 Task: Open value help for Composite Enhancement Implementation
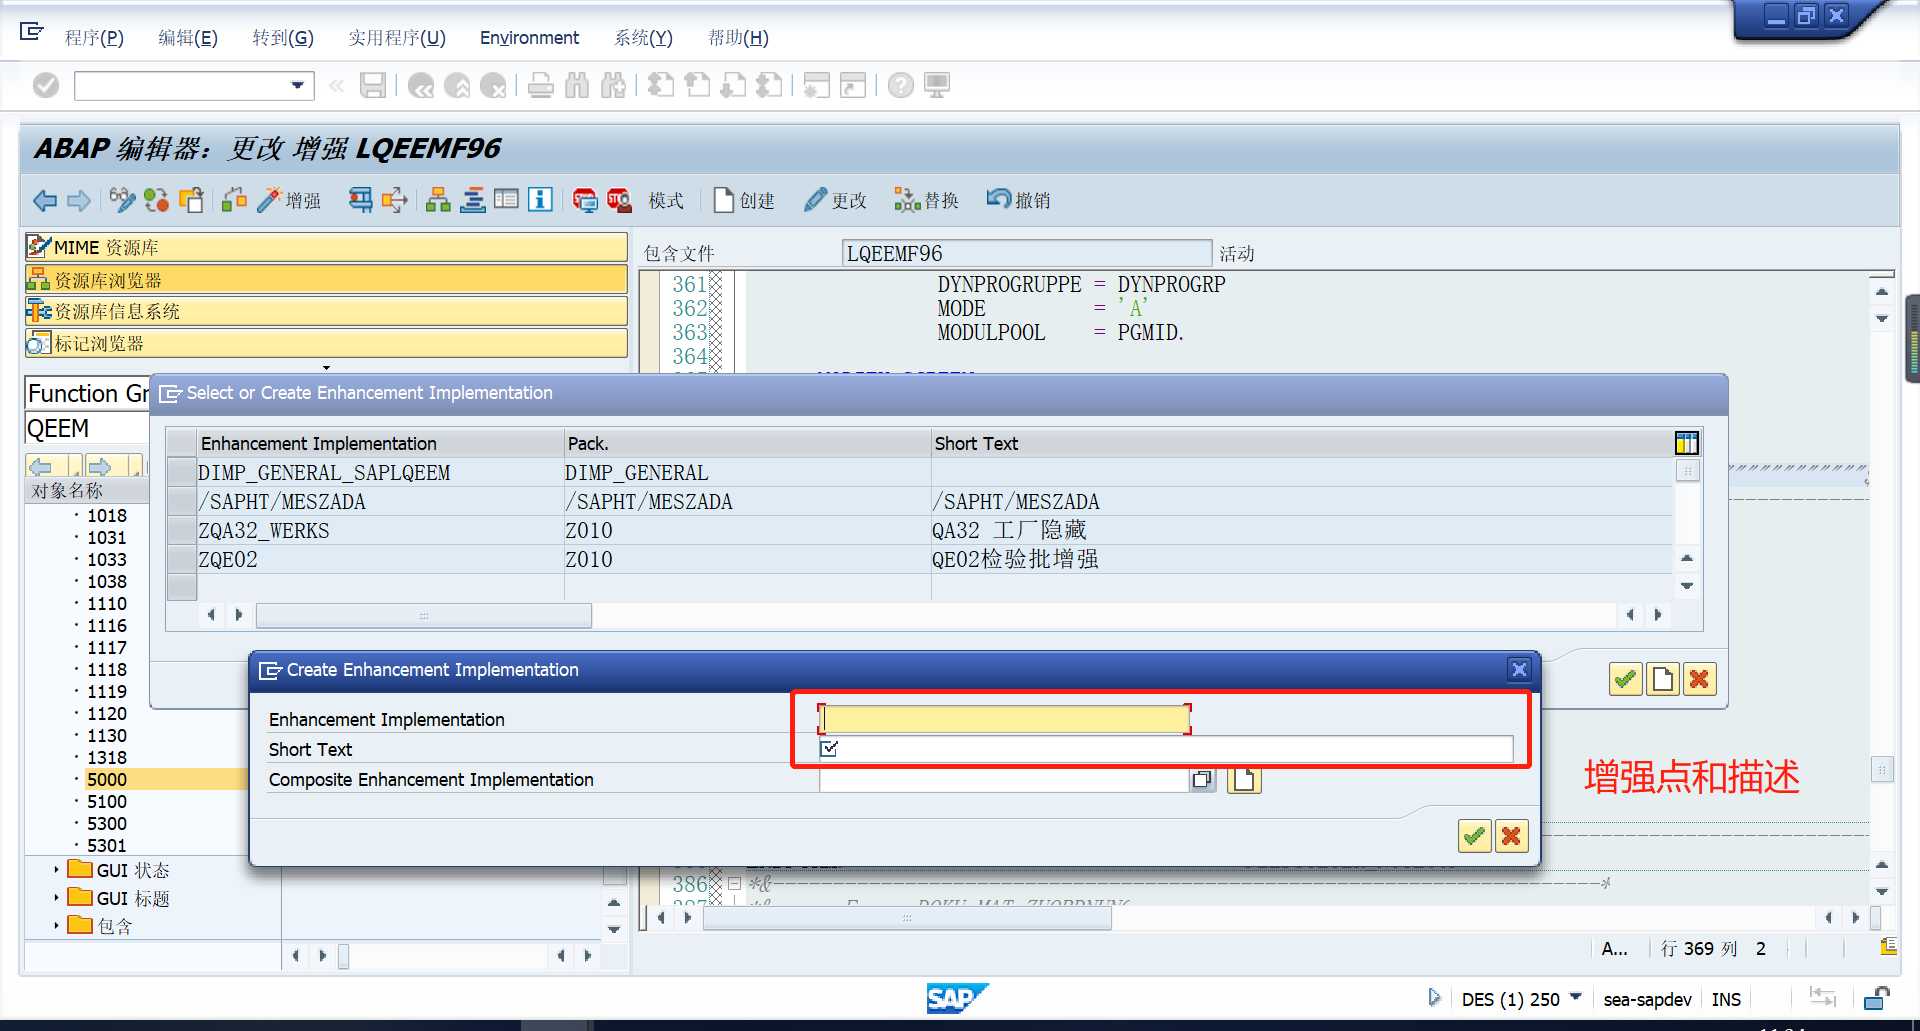pyautogui.click(x=1203, y=779)
